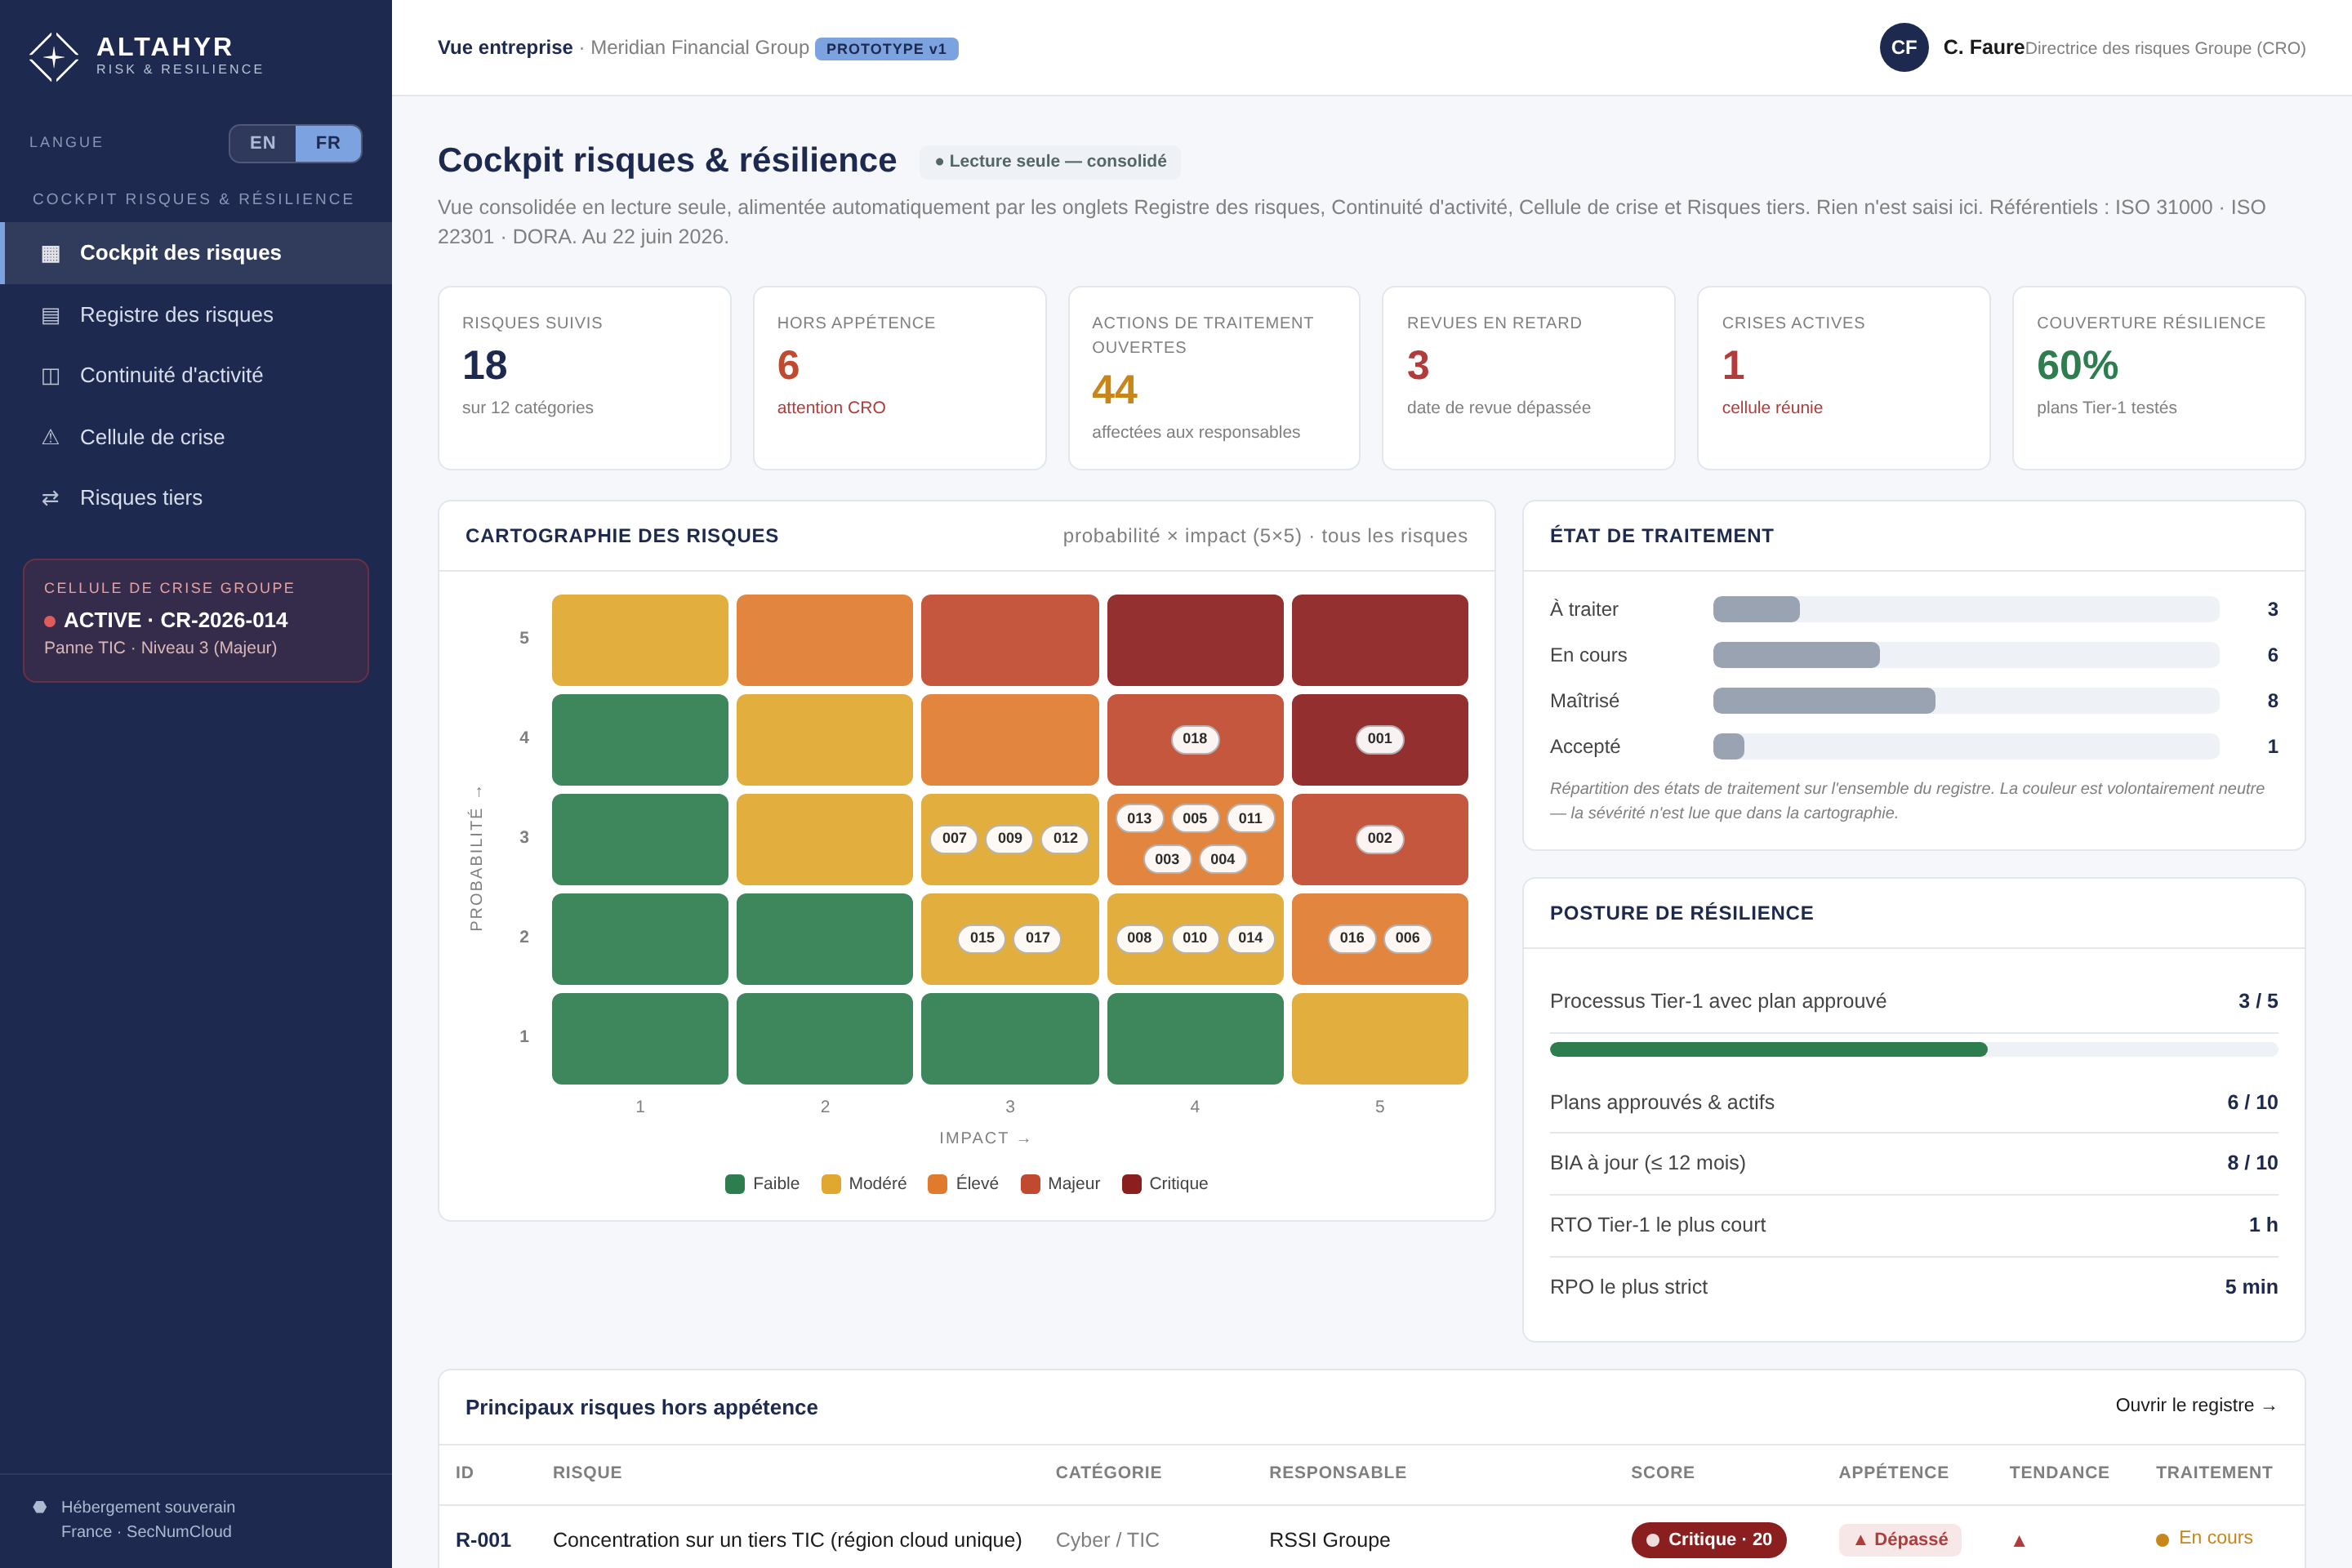Screen dimensions: 2352x1568
Task: Click the Hébergement souverain hexagon icon
Action: (40, 1507)
